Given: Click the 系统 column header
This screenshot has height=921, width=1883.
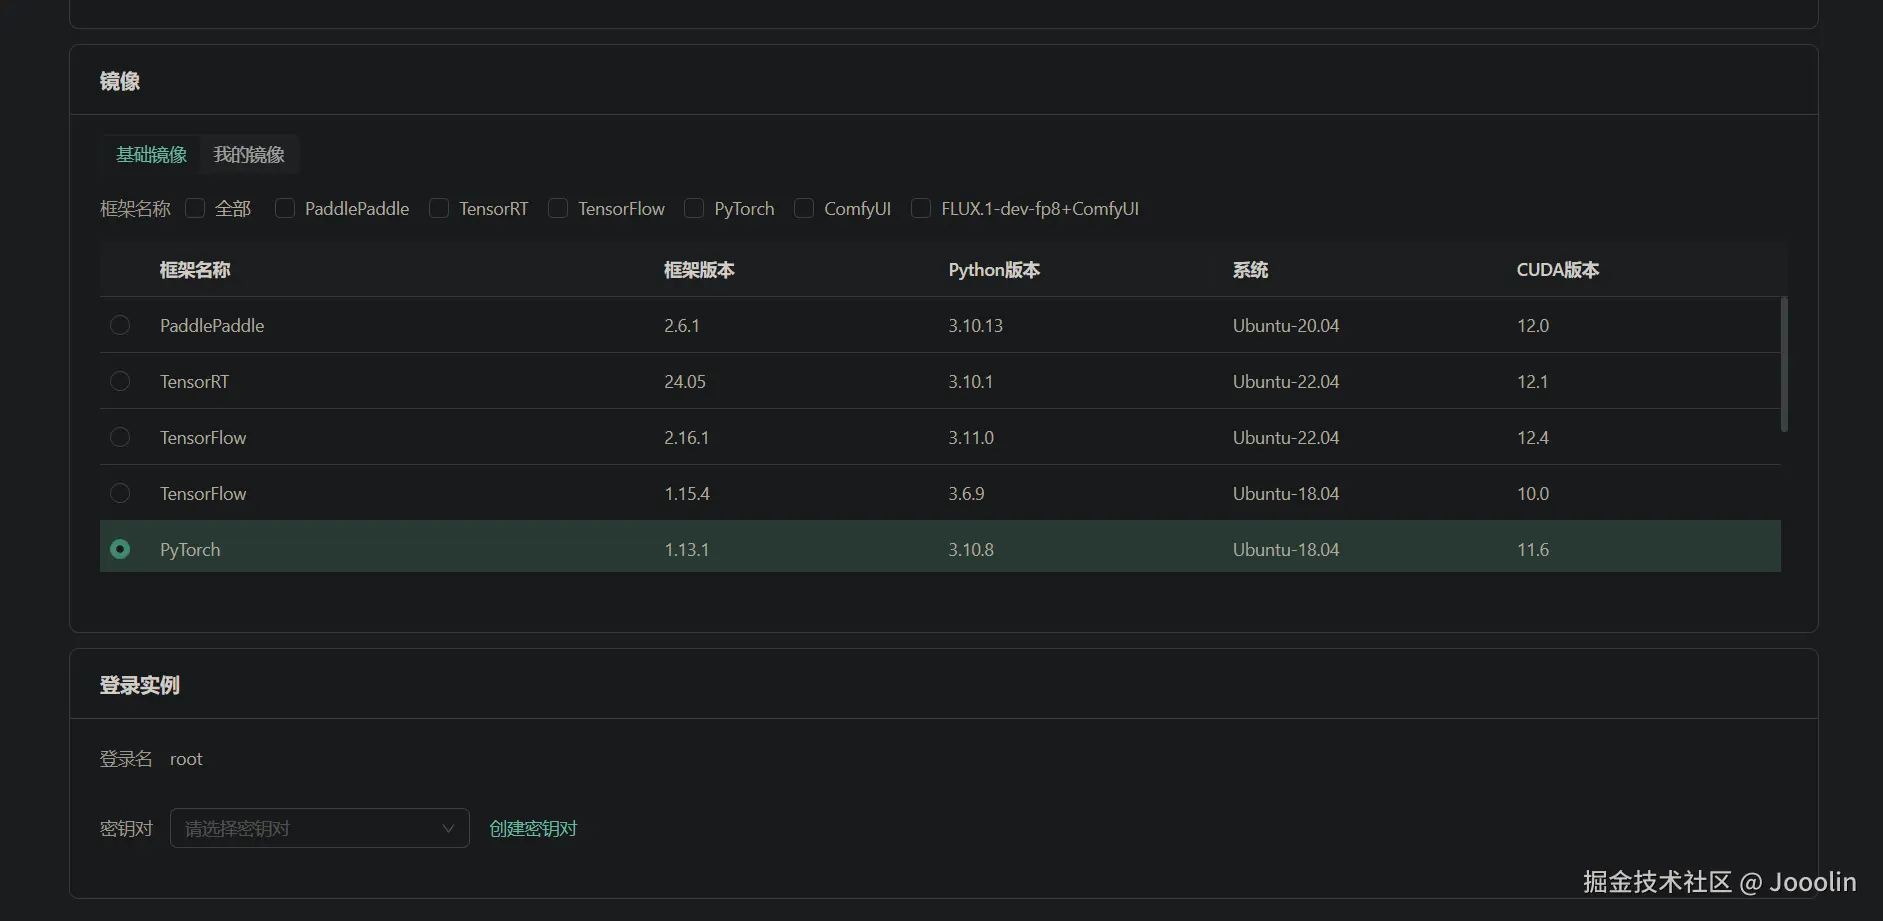Looking at the screenshot, I should [x=1250, y=270].
